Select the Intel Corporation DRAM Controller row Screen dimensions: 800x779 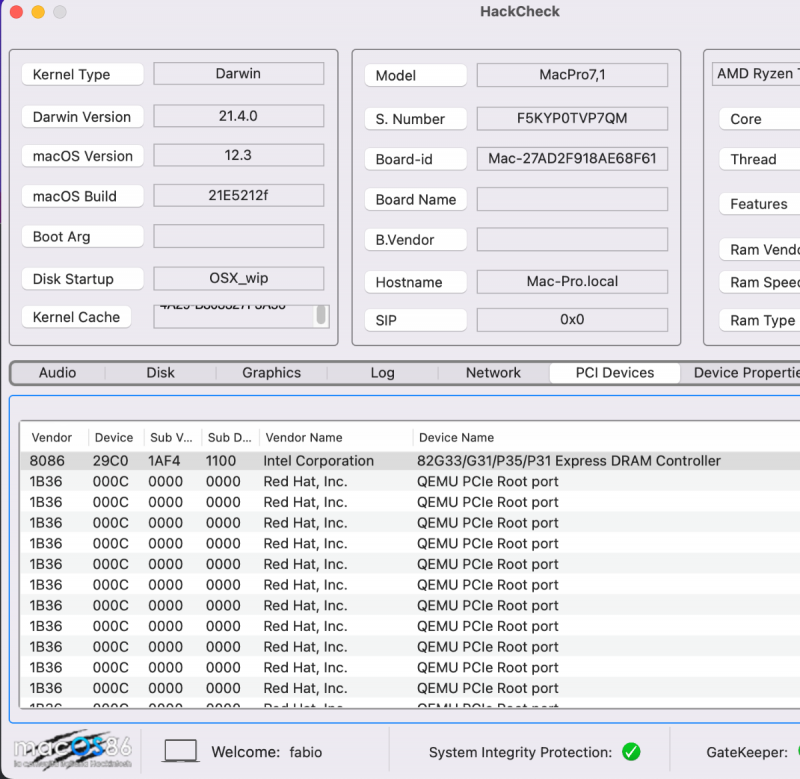400,461
